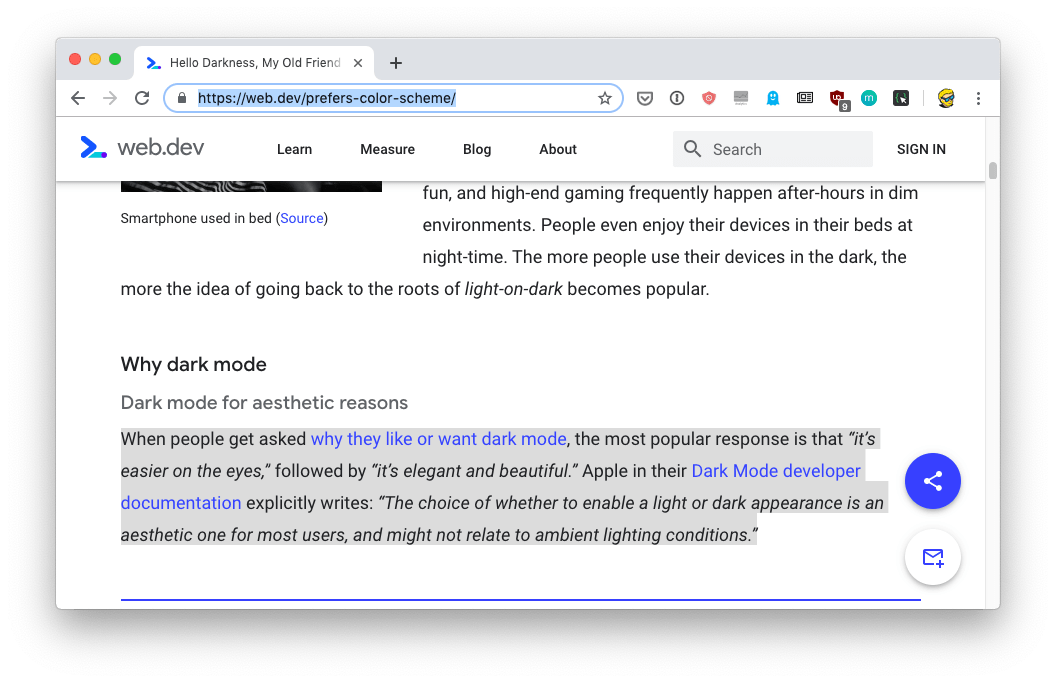This screenshot has width=1056, height=683.
Task: Open the Pocket extension
Action: tap(645, 98)
